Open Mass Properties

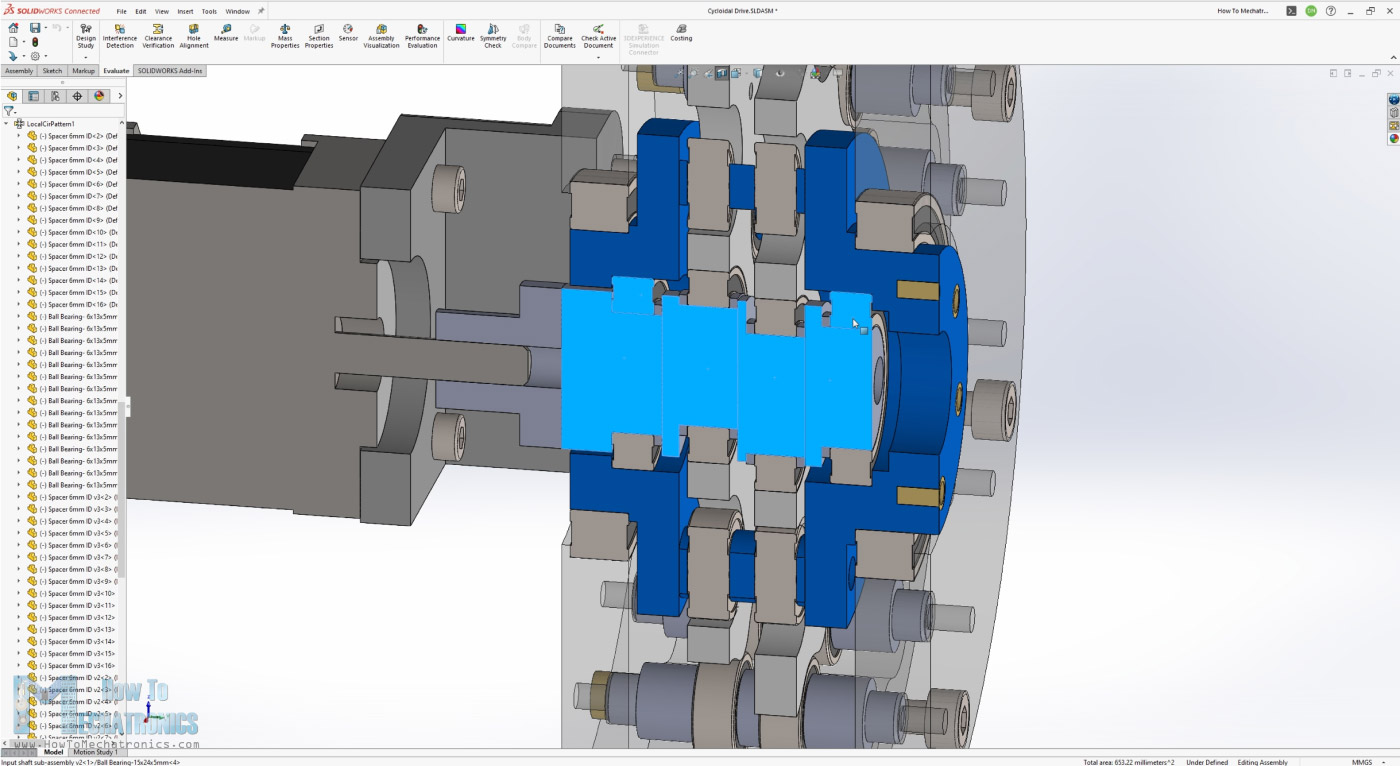pyautogui.click(x=285, y=34)
